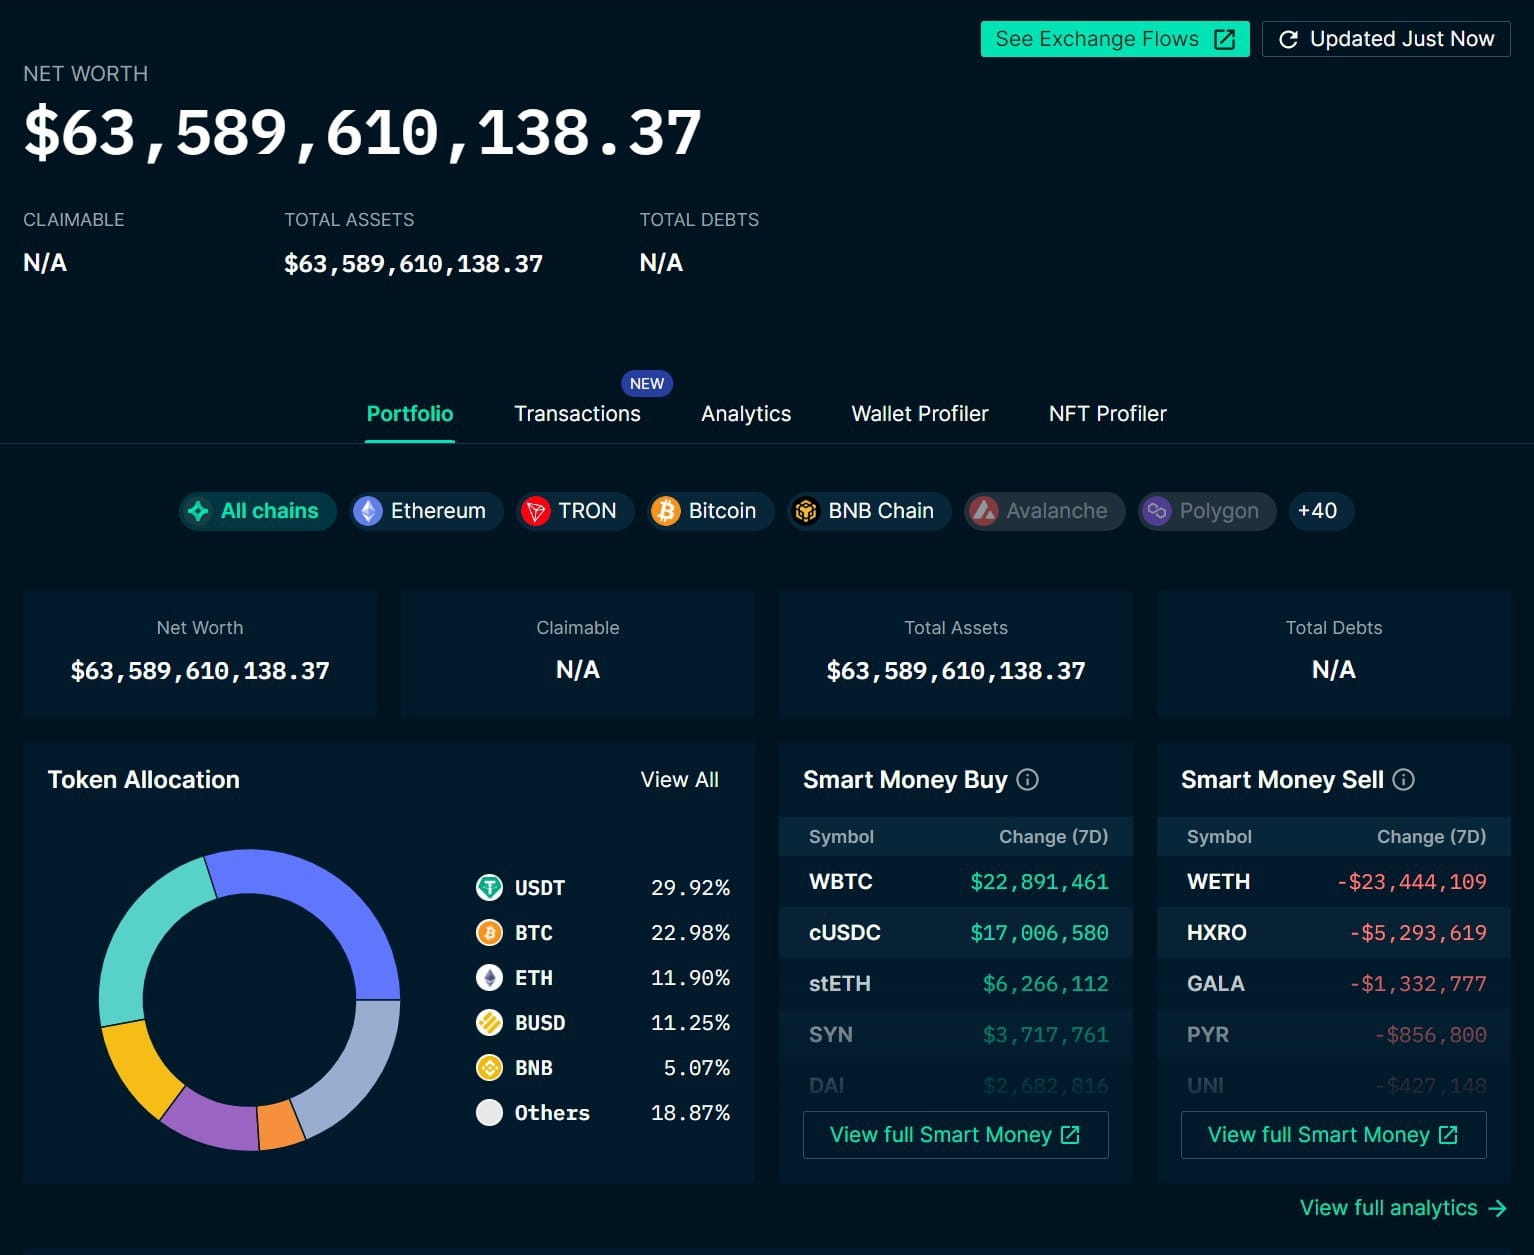Click the refresh icon beside Updated Just Now
Image resolution: width=1534 pixels, height=1255 pixels.
click(x=1288, y=39)
